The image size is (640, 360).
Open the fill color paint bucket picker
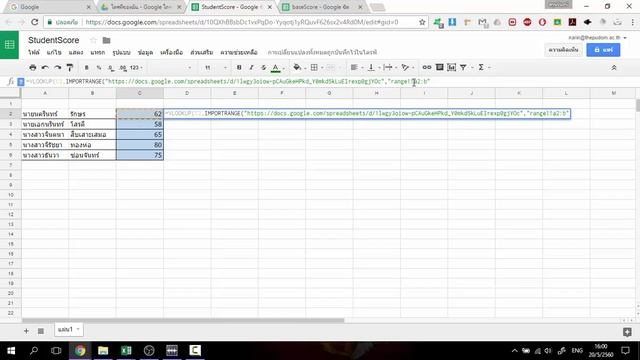pos(297,67)
